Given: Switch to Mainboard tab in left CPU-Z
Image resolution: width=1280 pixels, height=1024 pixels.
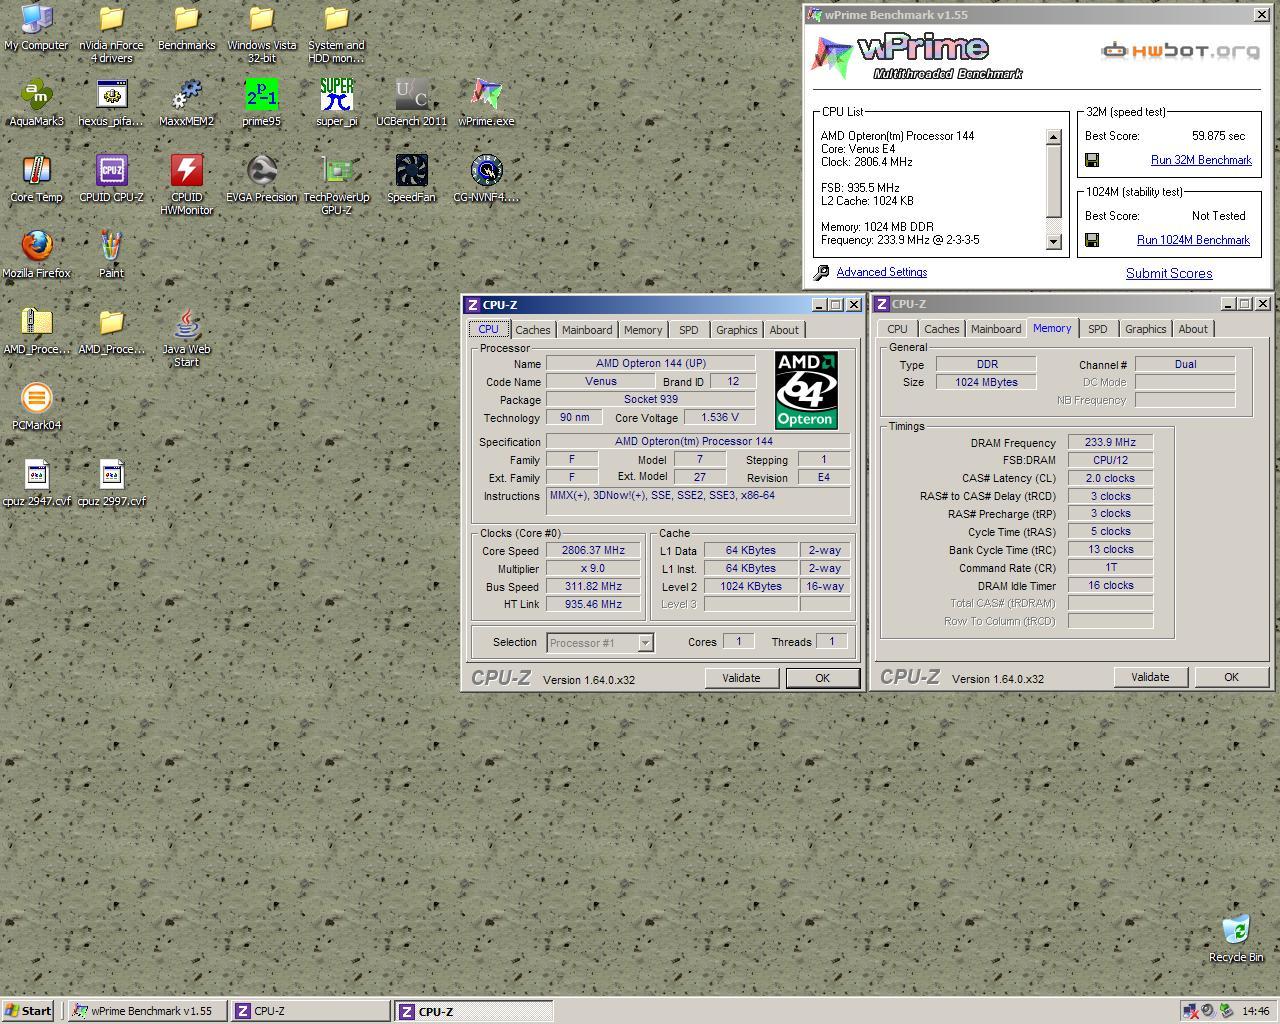Looking at the screenshot, I should coord(587,330).
